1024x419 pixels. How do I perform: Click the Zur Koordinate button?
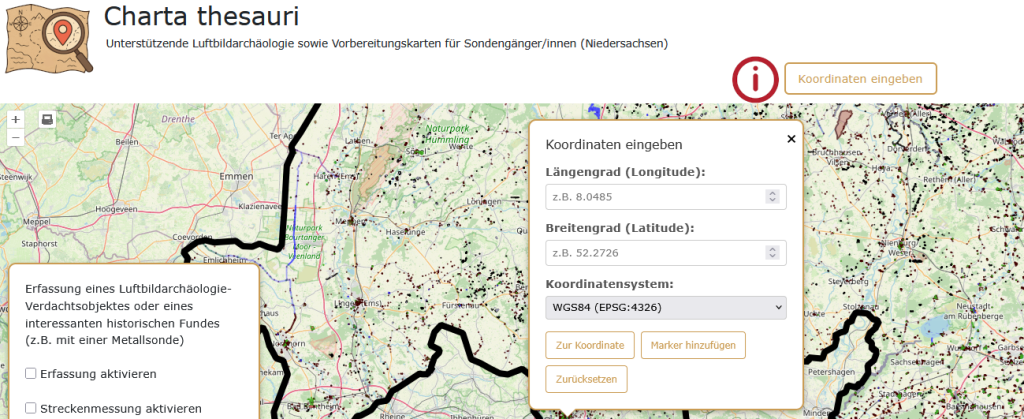click(590, 345)
